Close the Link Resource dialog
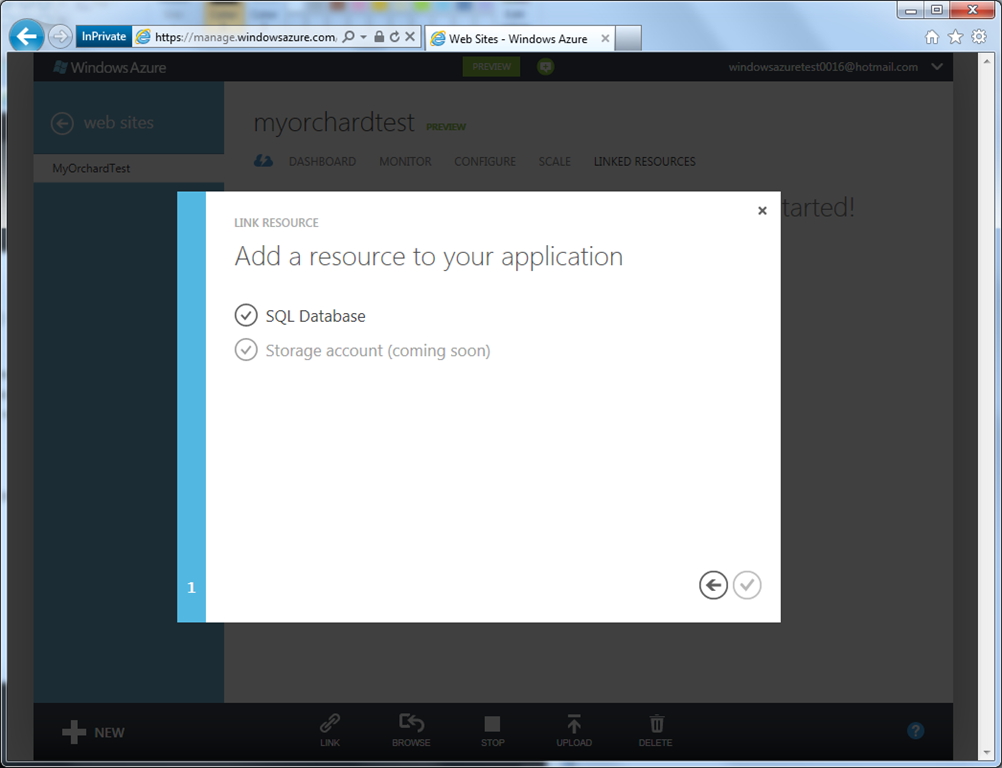The width and height of the screenshot is (1002, 768). point(762,211)
